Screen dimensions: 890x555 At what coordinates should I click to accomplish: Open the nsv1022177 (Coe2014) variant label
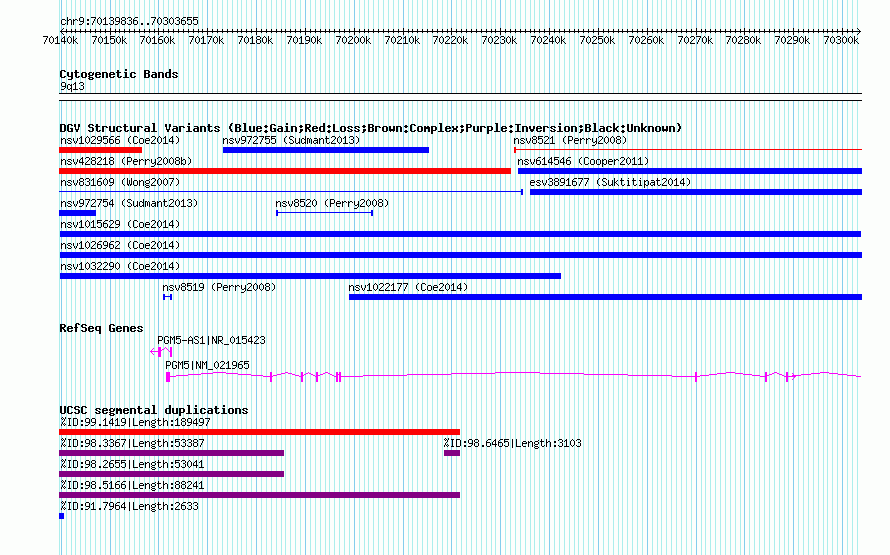408,287
